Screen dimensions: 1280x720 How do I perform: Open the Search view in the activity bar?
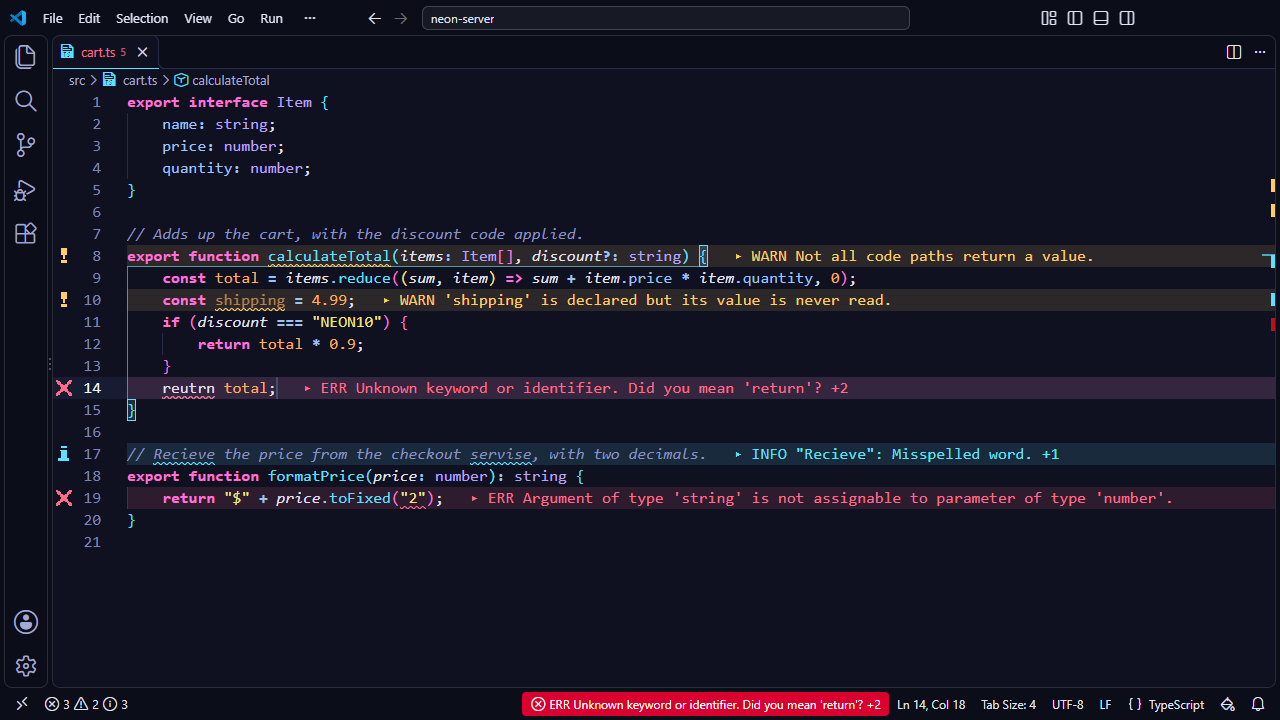coord(26,101)
